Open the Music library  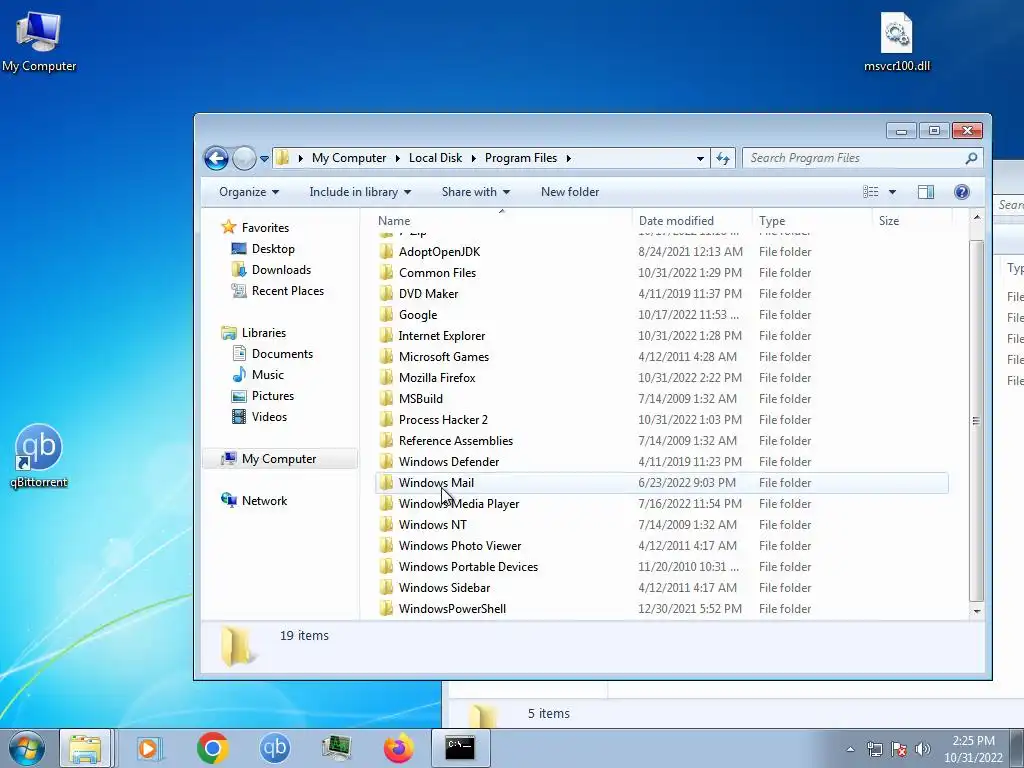(x=268, y=375)
